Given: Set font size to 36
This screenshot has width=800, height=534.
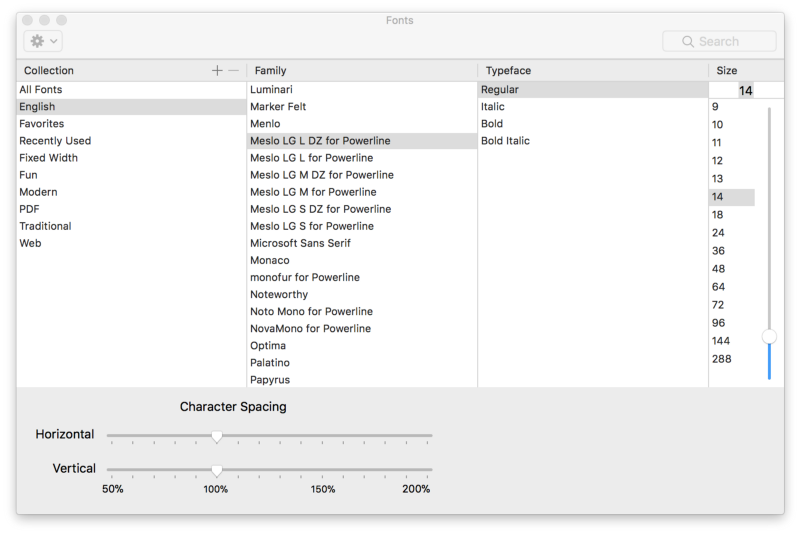Looking at the screenshot, I should coord(732,251).
